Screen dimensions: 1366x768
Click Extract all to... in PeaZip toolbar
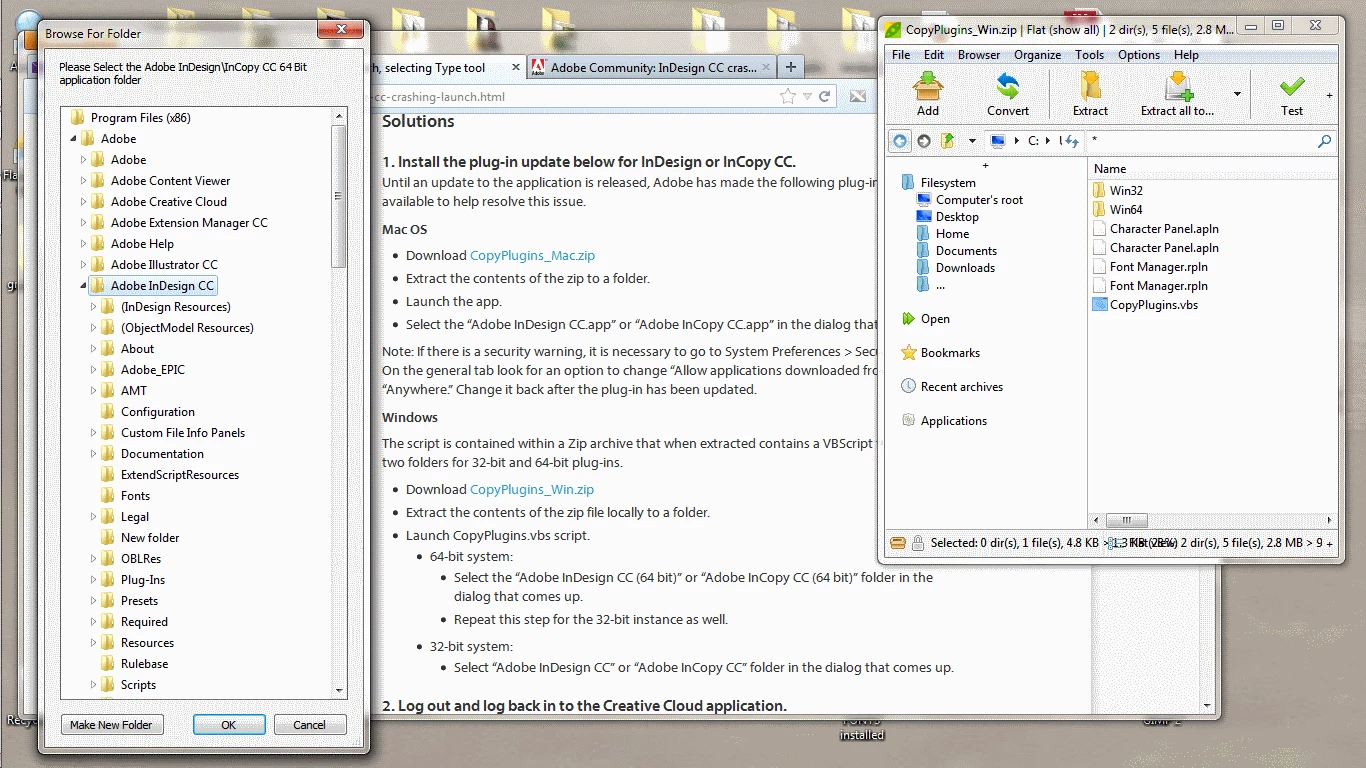point(1177,93)
